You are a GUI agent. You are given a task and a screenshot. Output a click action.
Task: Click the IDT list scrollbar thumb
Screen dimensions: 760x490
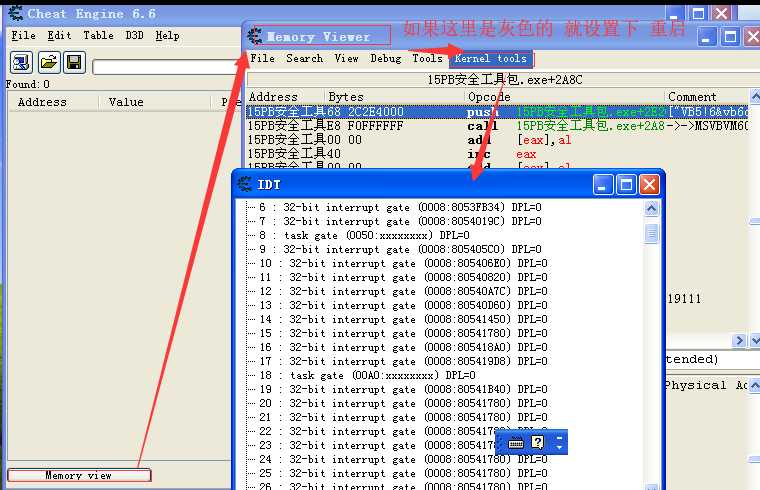click(651, 234)
